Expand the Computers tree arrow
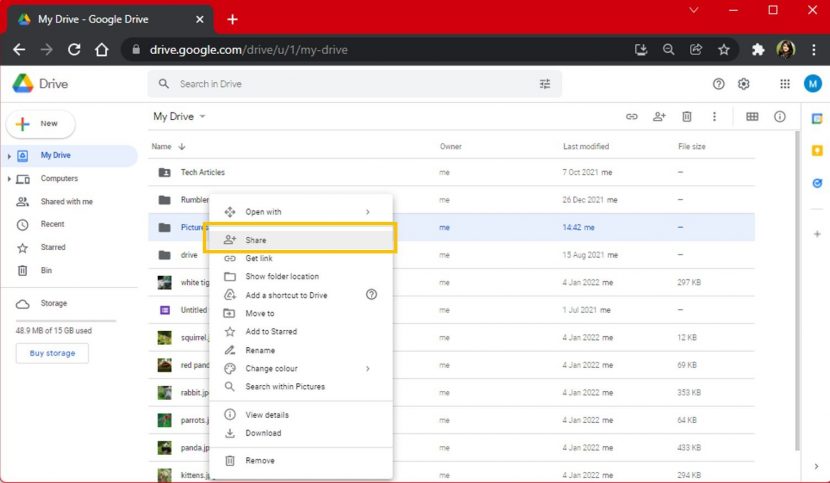830x483 pixels. (x=9, y=179)
